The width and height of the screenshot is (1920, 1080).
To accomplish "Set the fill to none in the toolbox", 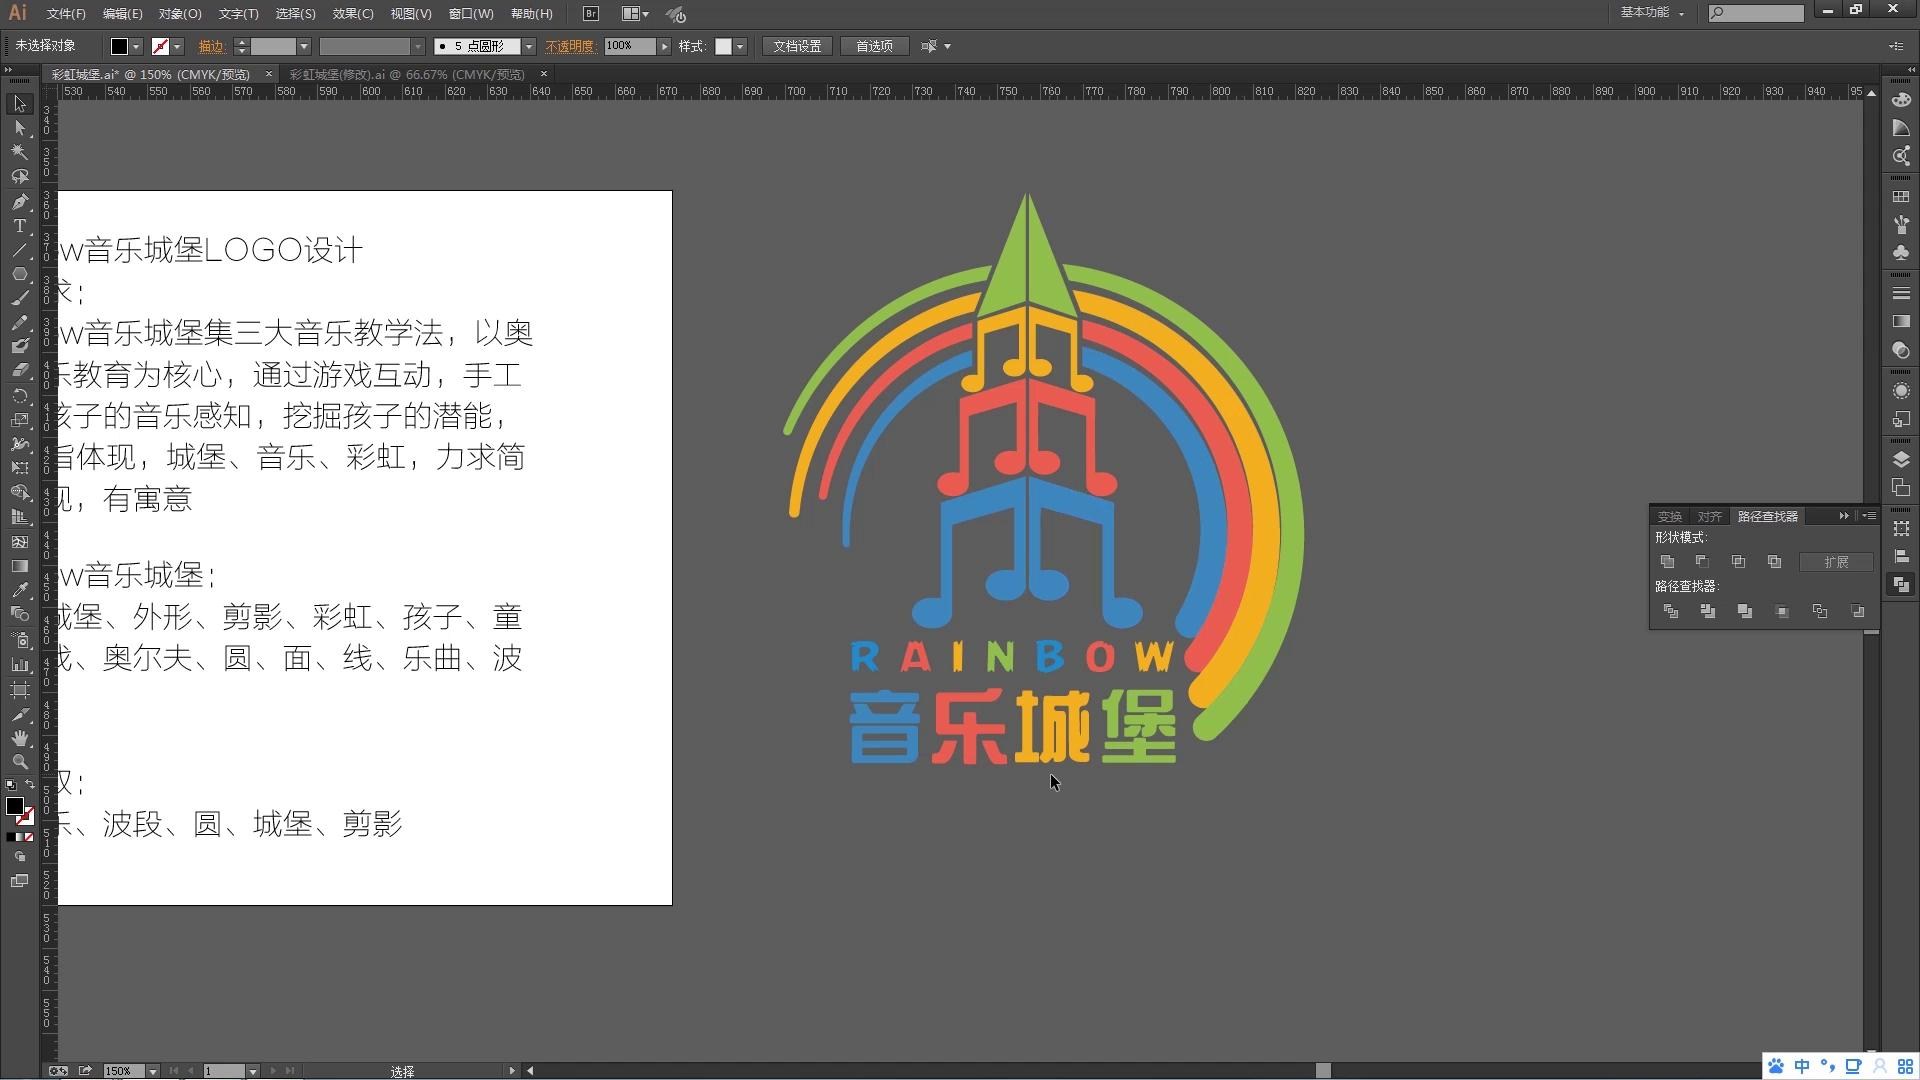I will [x=29, y=838].
